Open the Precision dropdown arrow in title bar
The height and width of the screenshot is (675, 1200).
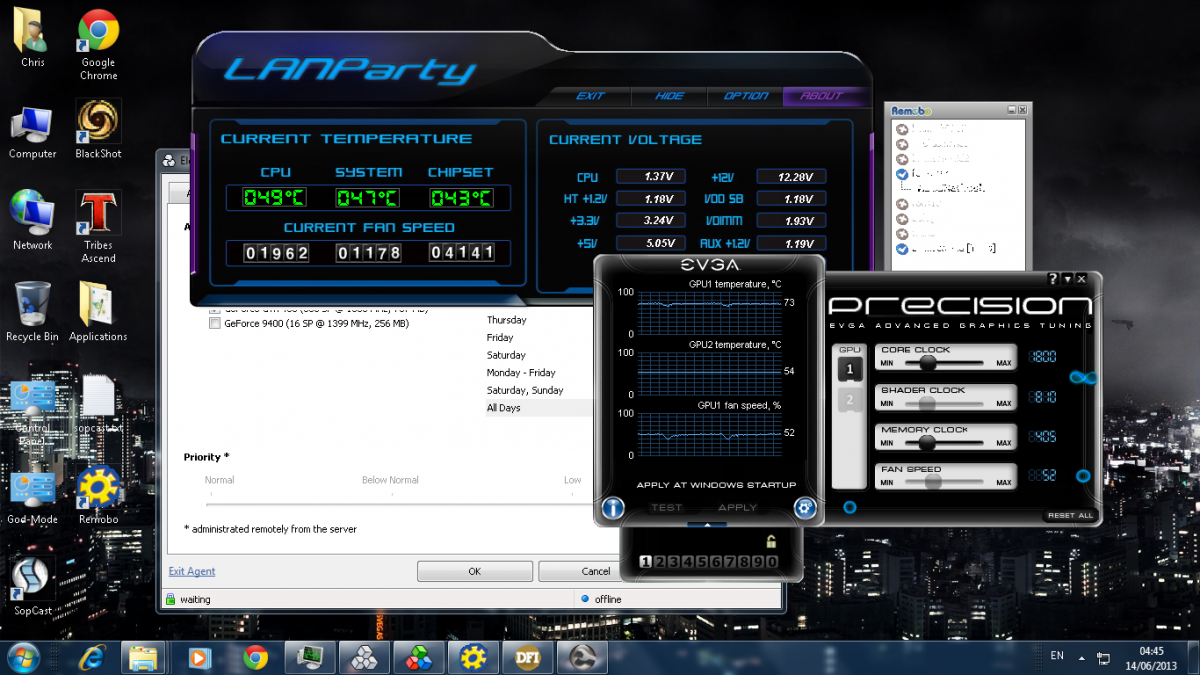pos(1068,279)
